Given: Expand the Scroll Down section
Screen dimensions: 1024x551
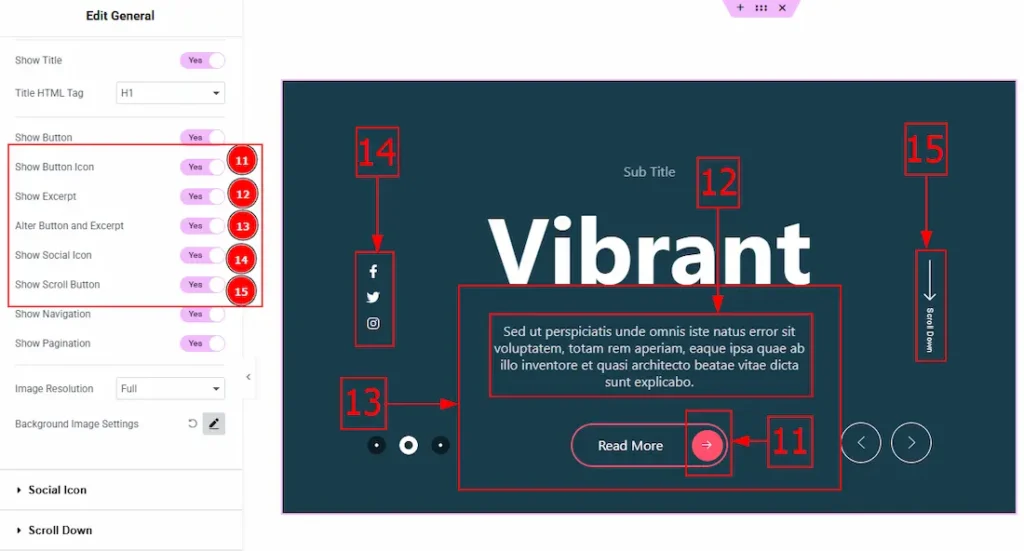Looking at the screenshot, I should coord(60,530).
